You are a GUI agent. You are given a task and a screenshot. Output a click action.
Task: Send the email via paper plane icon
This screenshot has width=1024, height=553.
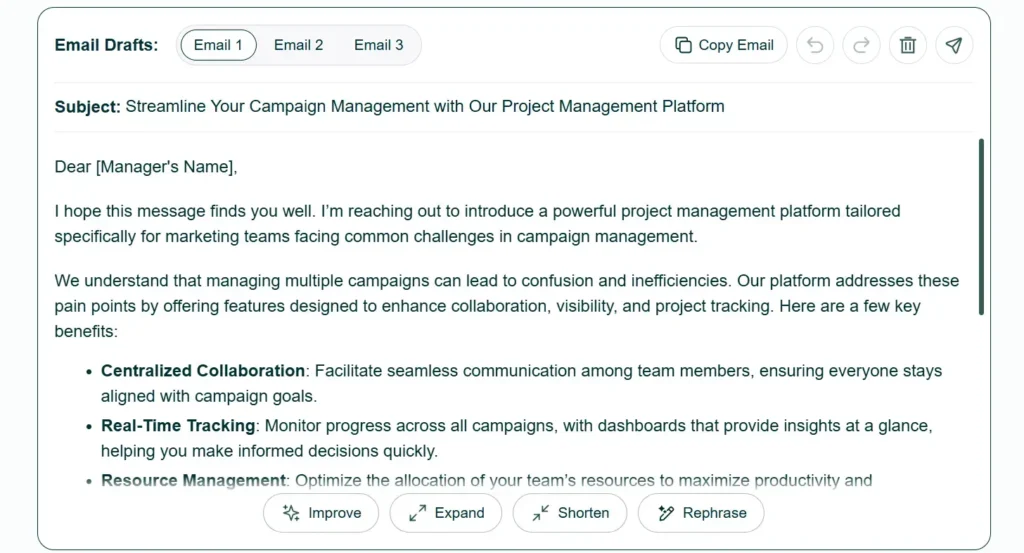(954, 45)
